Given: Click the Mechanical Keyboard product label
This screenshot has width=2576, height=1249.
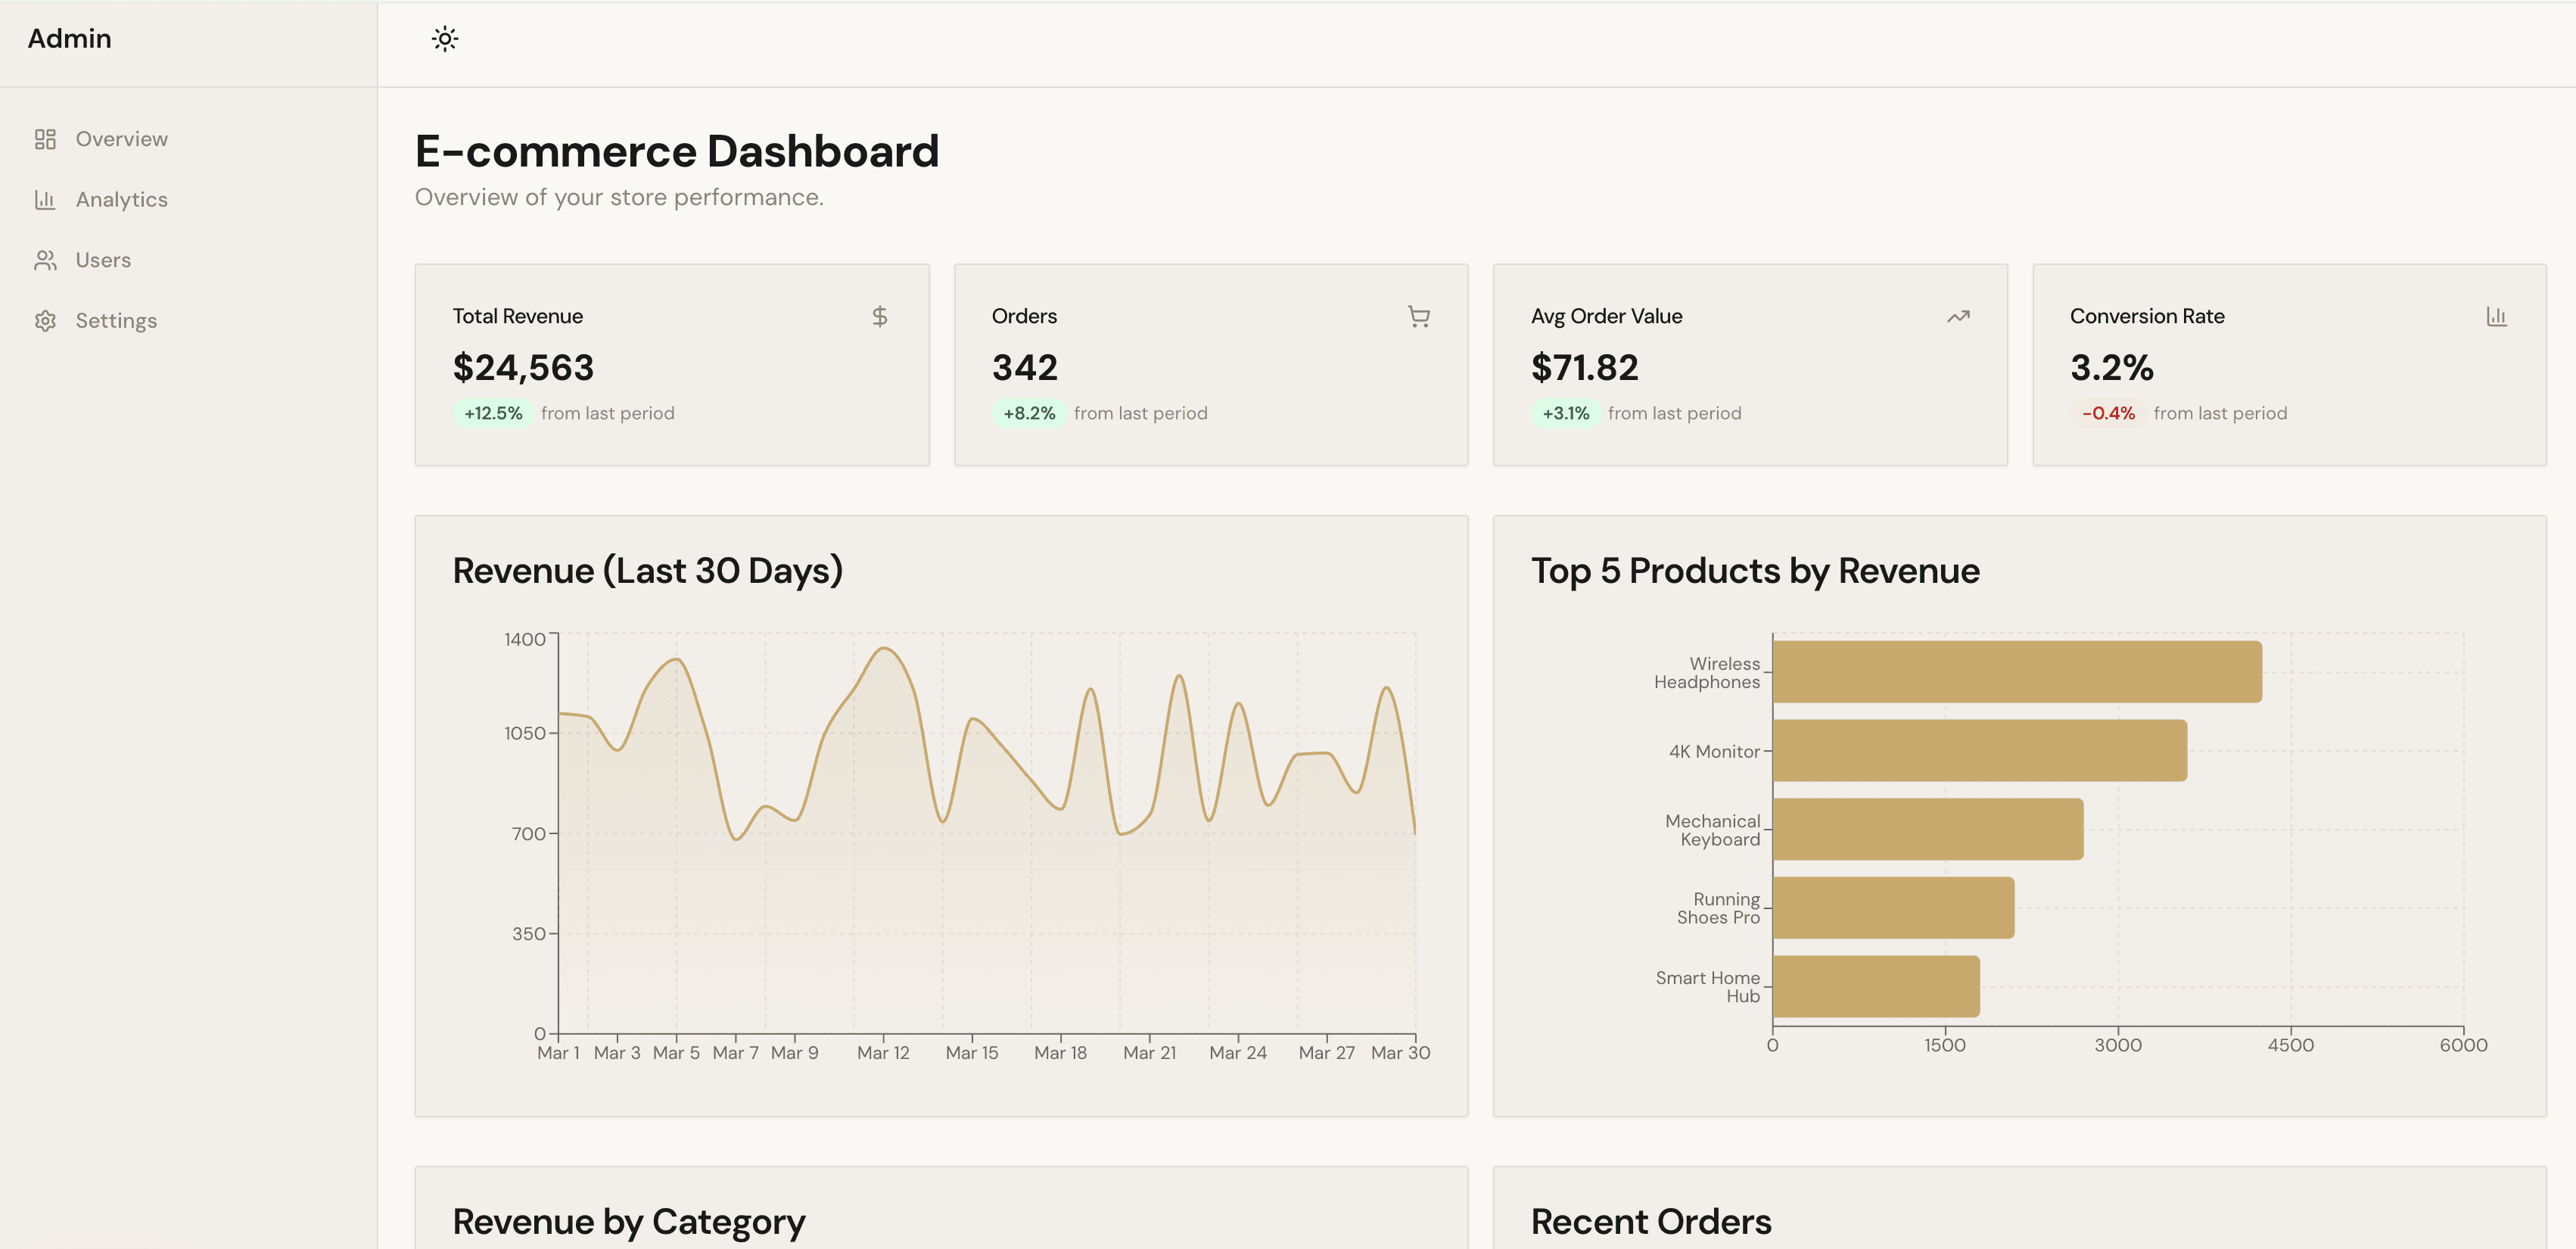Looking at the screenshot, I should tap(1712, 830).
